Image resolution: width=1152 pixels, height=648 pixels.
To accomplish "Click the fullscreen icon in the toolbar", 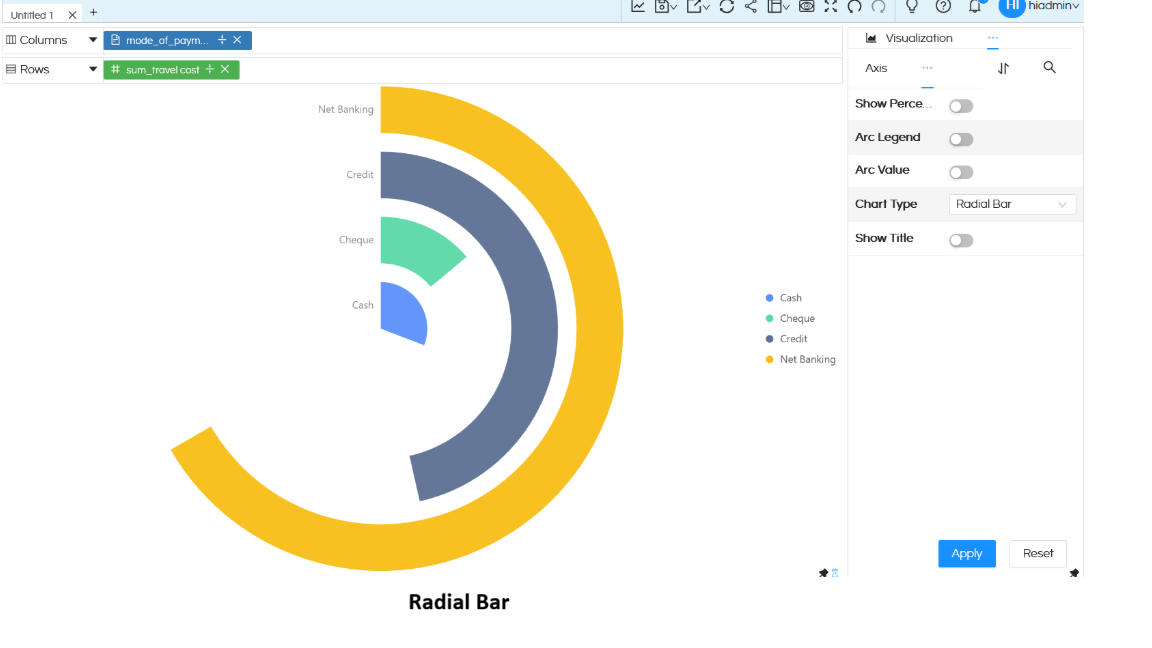I will pos(830,7).
